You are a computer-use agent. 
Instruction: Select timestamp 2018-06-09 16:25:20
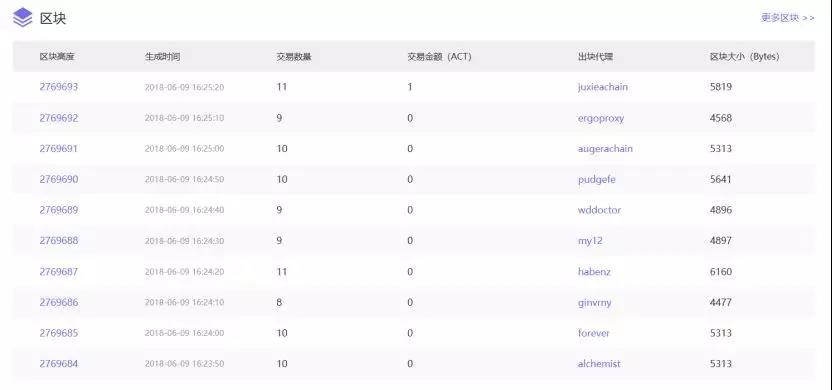[184, 87]
